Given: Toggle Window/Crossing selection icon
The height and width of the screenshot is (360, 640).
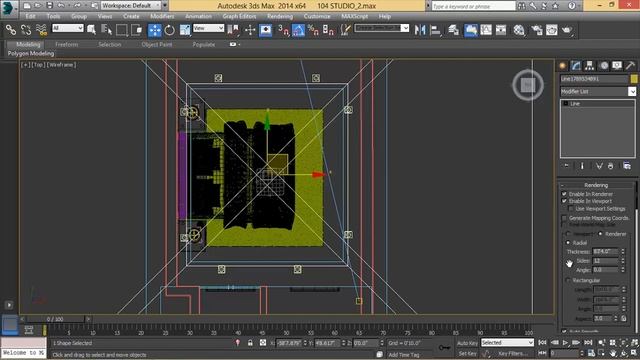Looking at the screenshot, I should (x=137, y=30).
